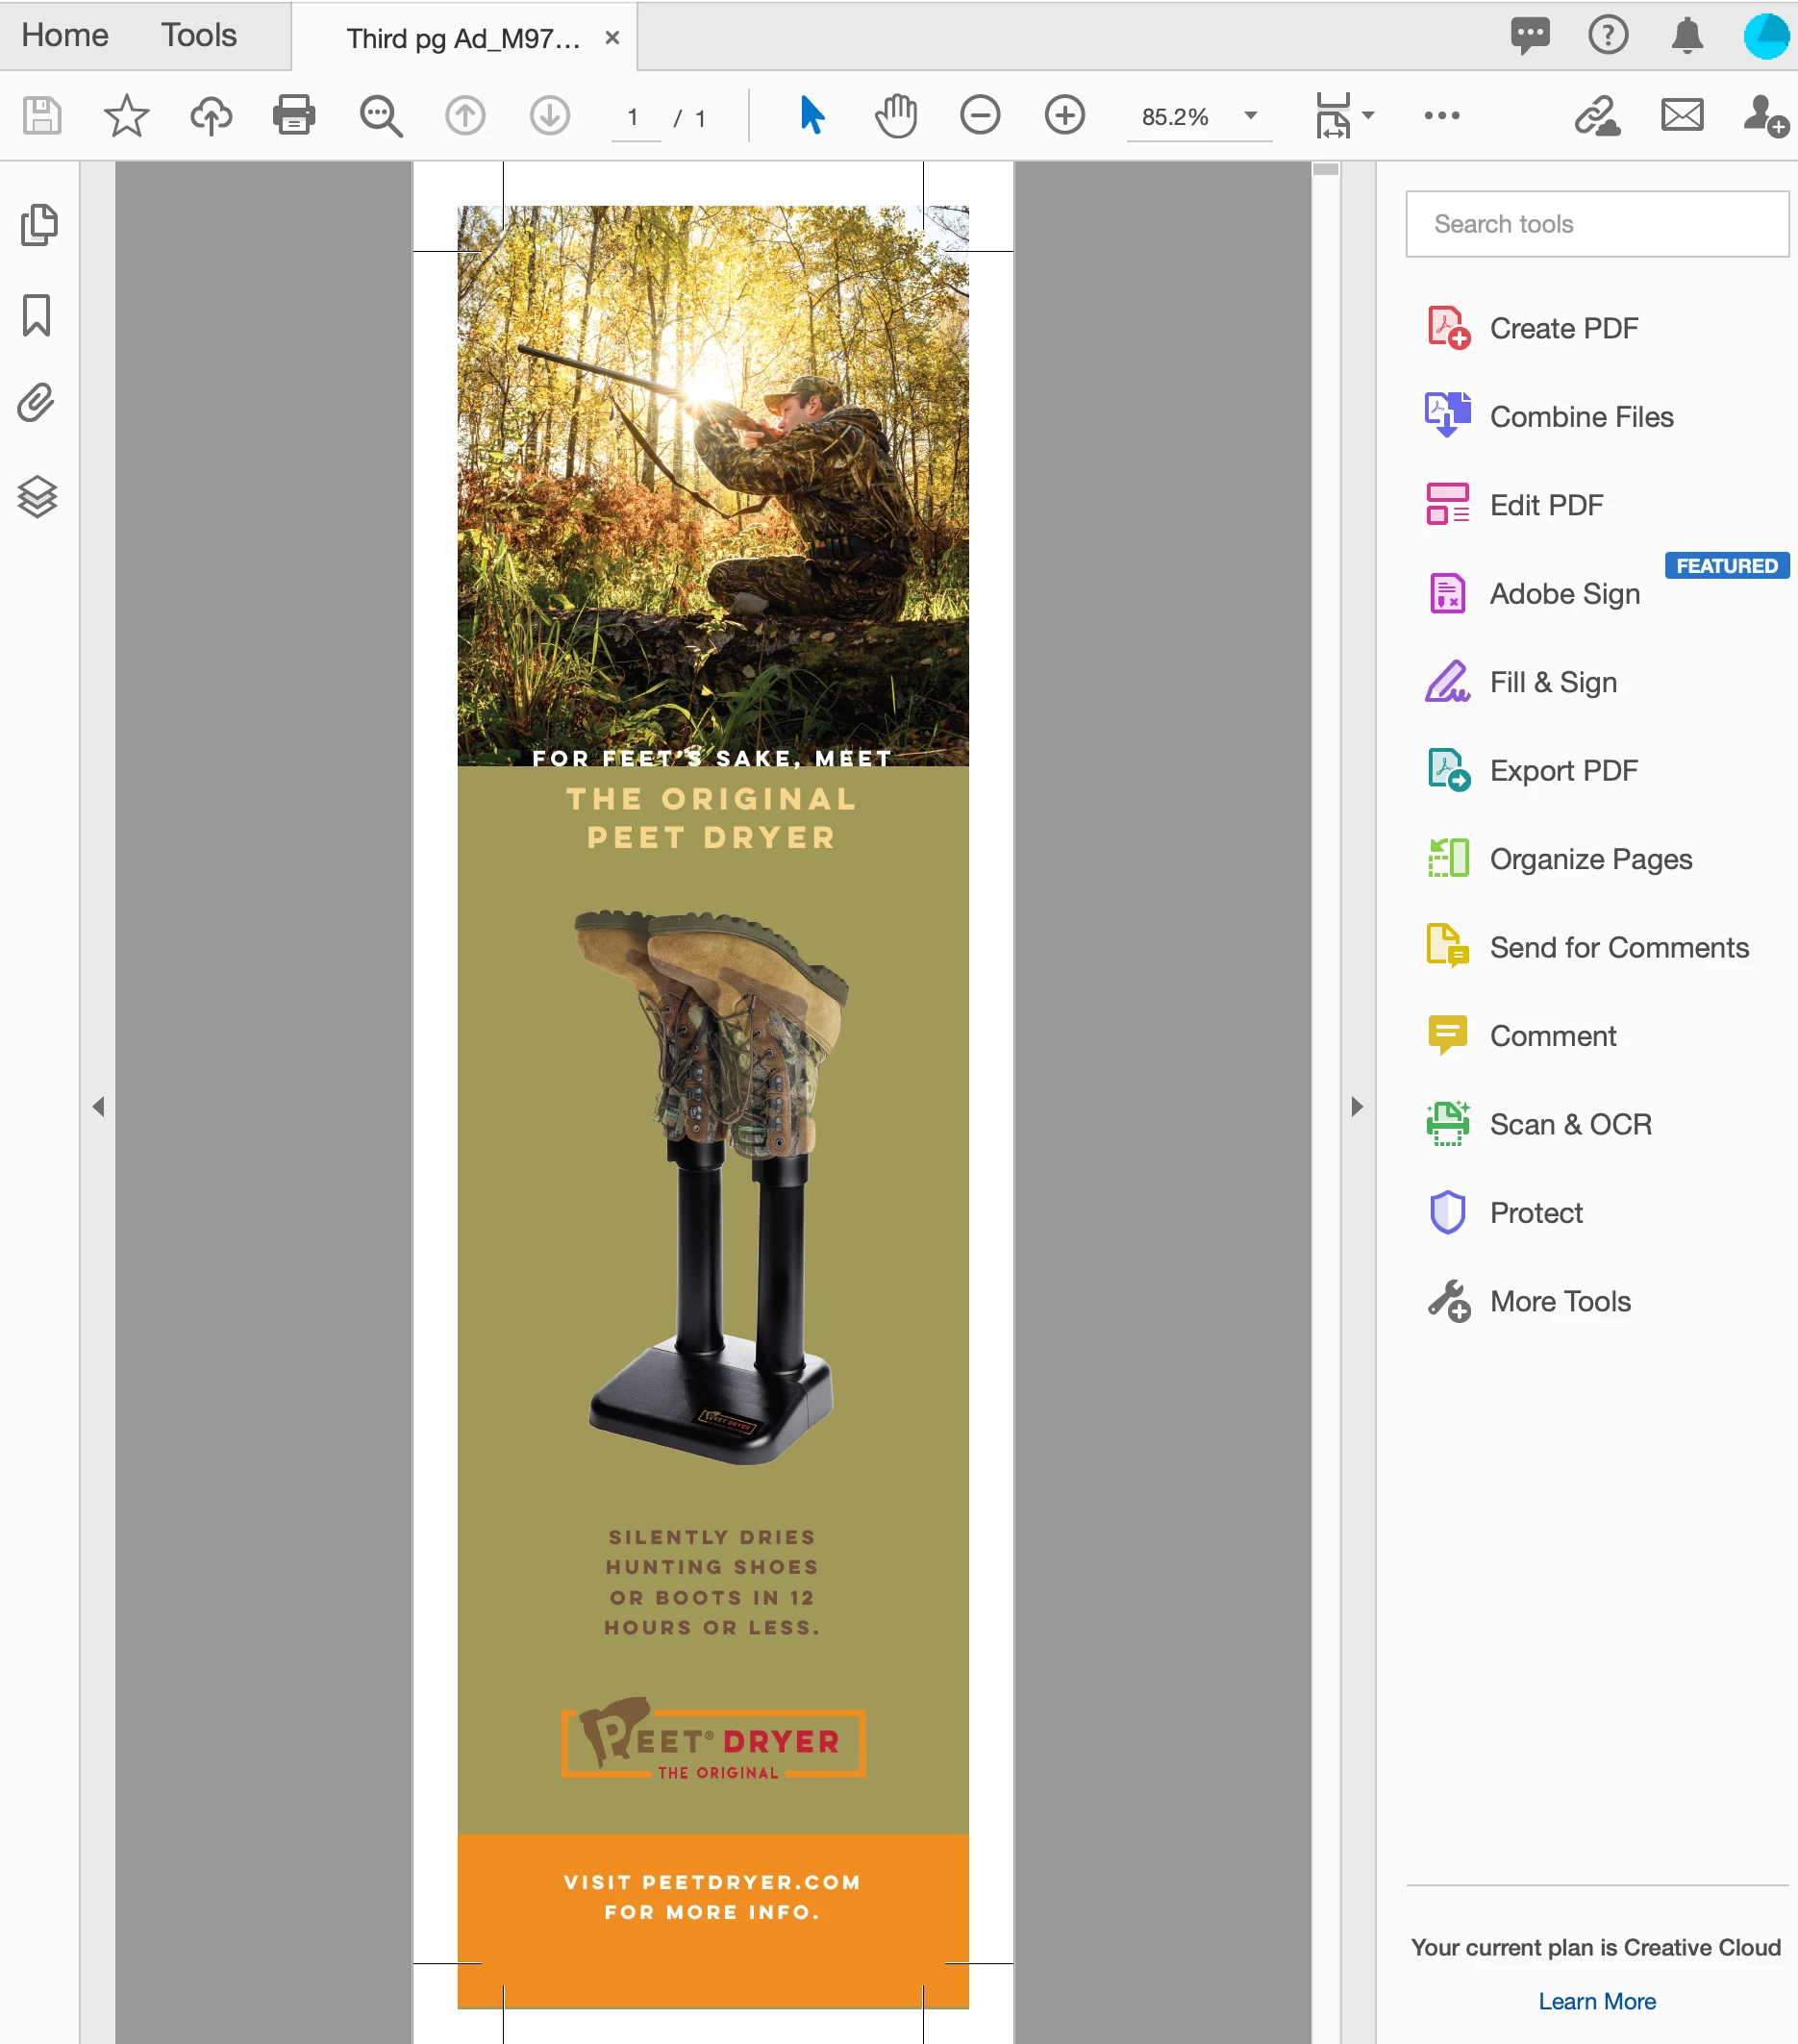This screenshot has width=1798, height=2044.
Task: Go to next page arrow icon
Action: pos(550,116)
